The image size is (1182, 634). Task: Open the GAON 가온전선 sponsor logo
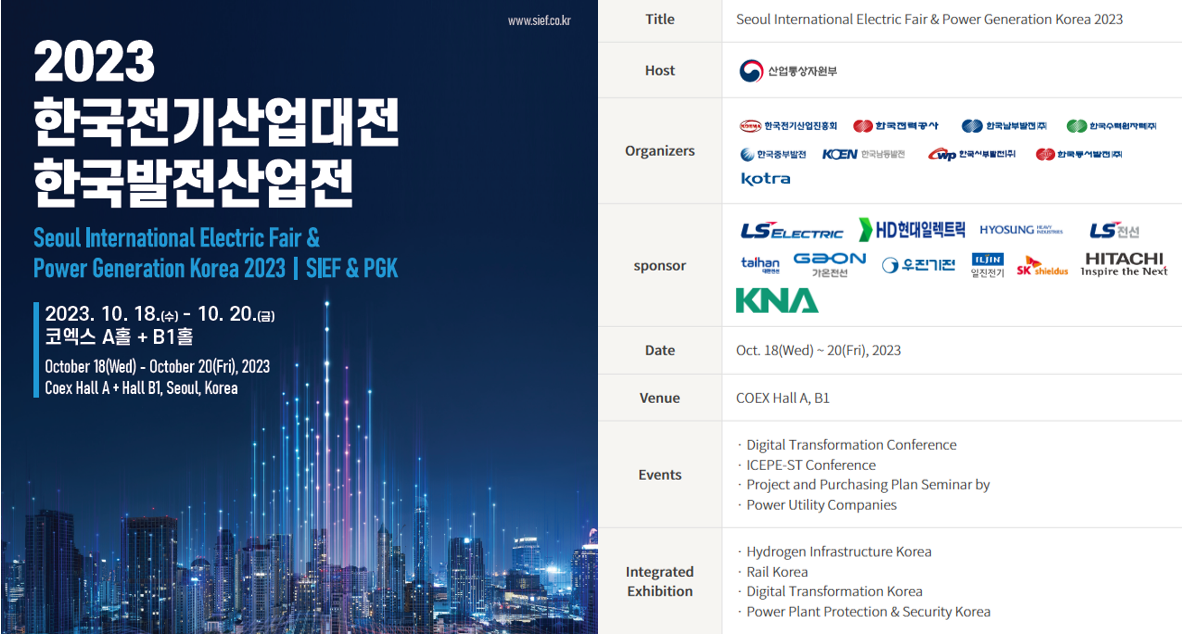tap(830, 265)
